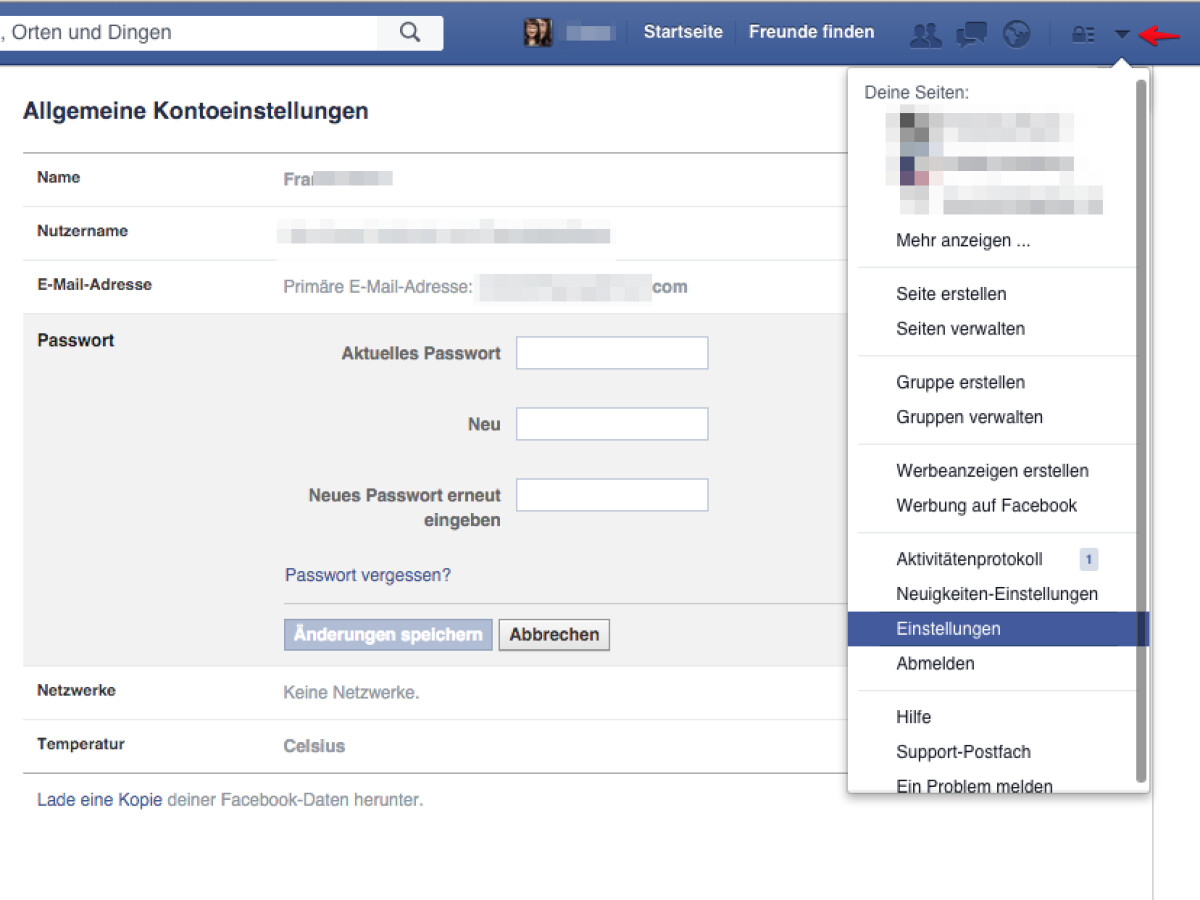Choose Werbeanzeigen erstellen
Image resolution: width=1200 pixels, height=900 pixels.
coord(992,471)
